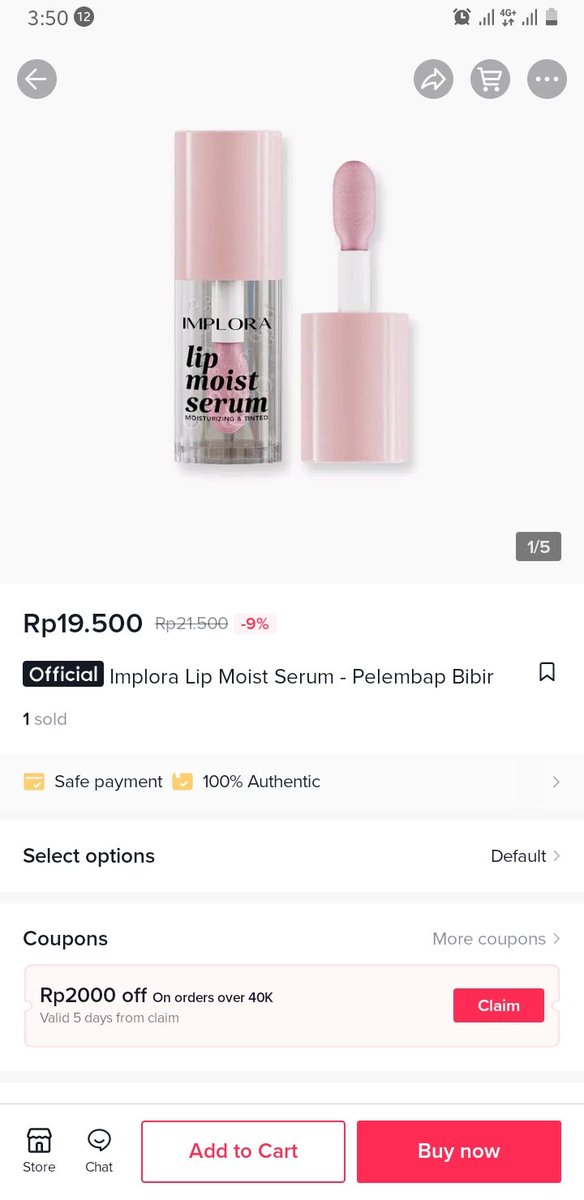Add to Cart
The width and height of the screenshot is (584, 1200).
[x=243, y=1151]
